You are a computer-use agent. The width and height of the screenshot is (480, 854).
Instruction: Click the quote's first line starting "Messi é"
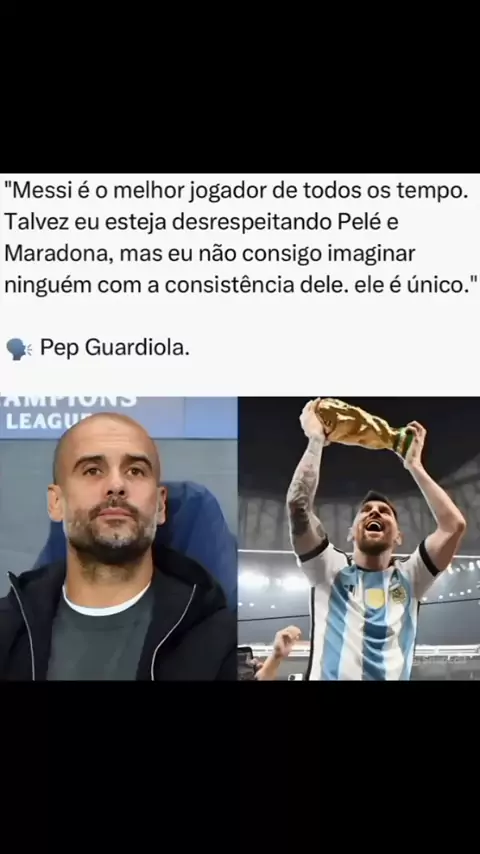[238, 191]
